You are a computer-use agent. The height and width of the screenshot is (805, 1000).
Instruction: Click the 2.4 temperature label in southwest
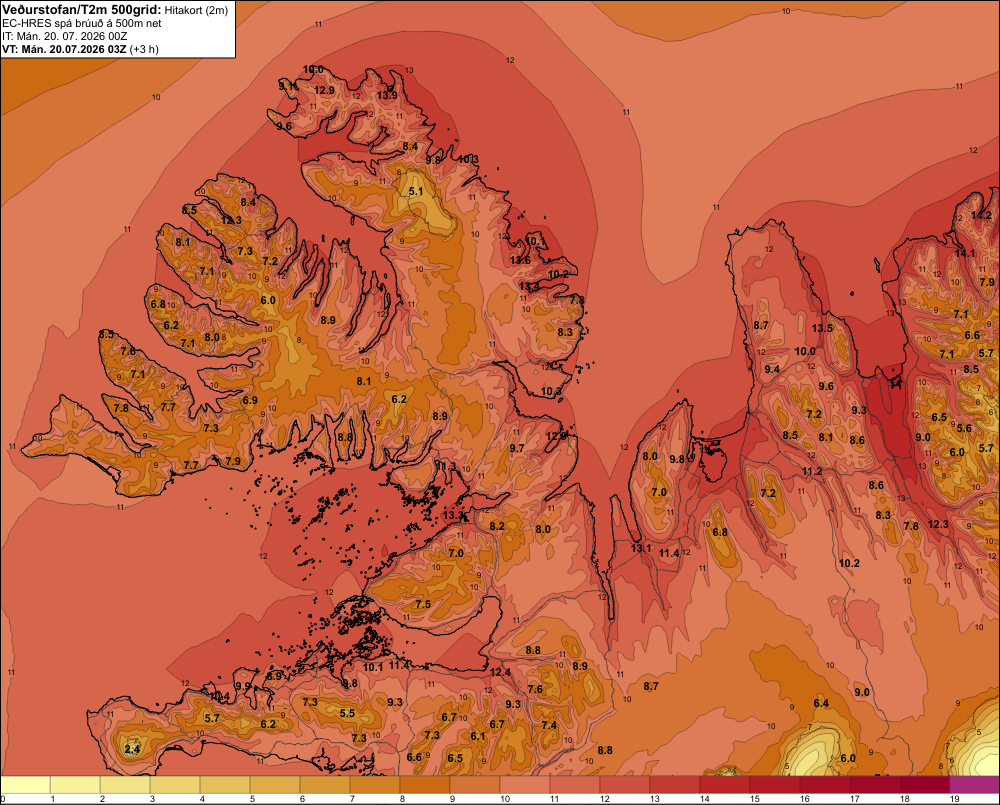132,749
